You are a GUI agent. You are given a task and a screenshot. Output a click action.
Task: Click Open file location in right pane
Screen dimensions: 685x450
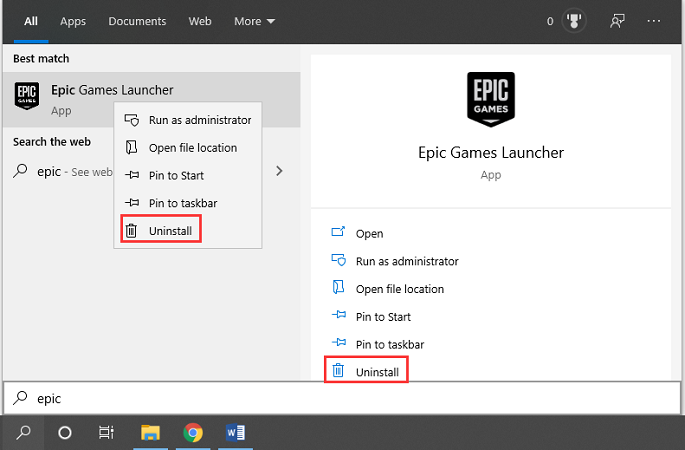coord(400,289)
